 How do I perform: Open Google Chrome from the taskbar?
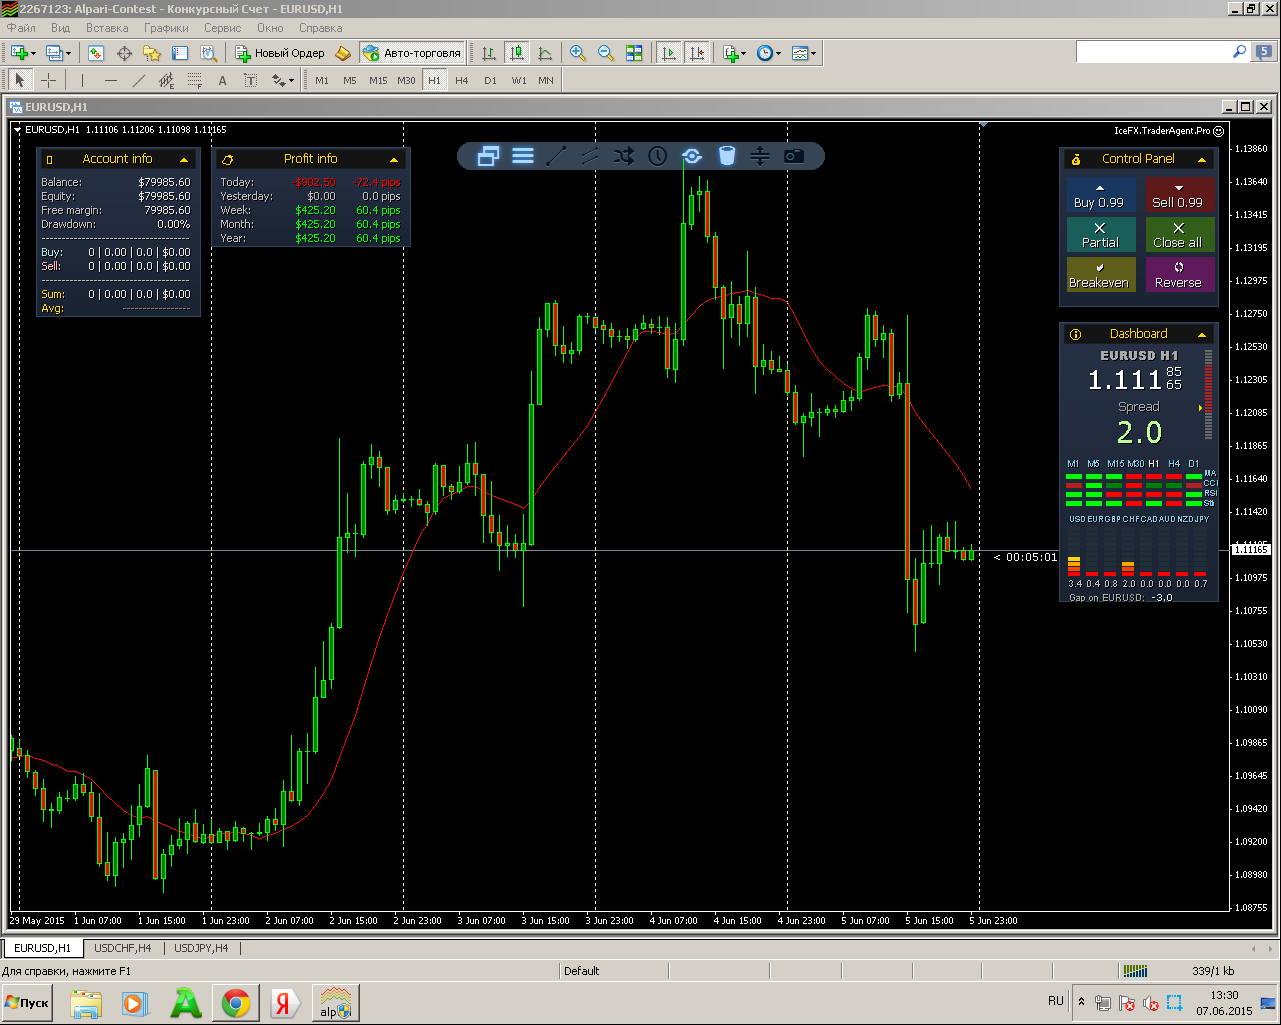pyautogui.click(x=236, y=1002)
